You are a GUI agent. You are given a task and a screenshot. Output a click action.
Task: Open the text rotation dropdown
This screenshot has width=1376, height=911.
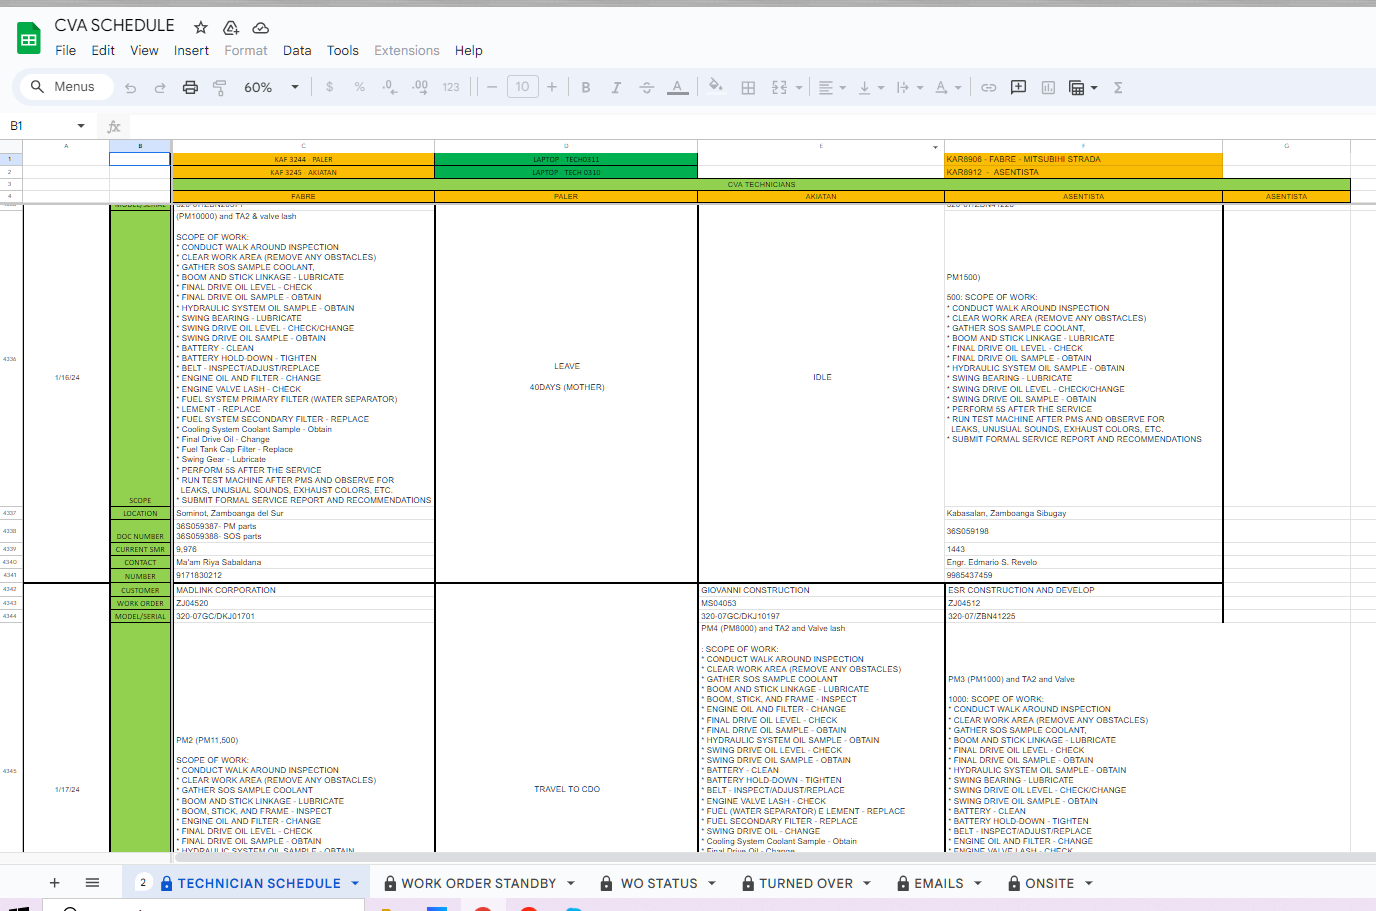(x=948, y=88)
